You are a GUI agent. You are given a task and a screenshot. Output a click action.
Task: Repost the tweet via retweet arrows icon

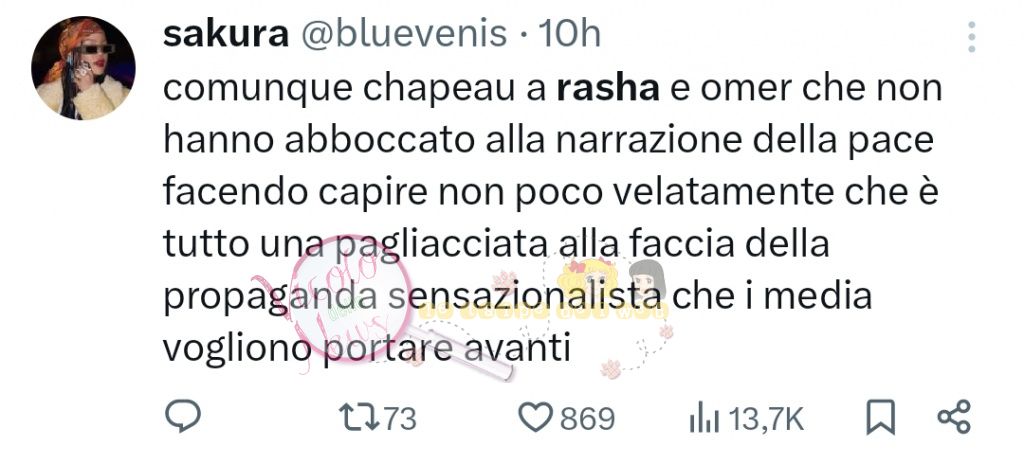[x=360, y=418]
